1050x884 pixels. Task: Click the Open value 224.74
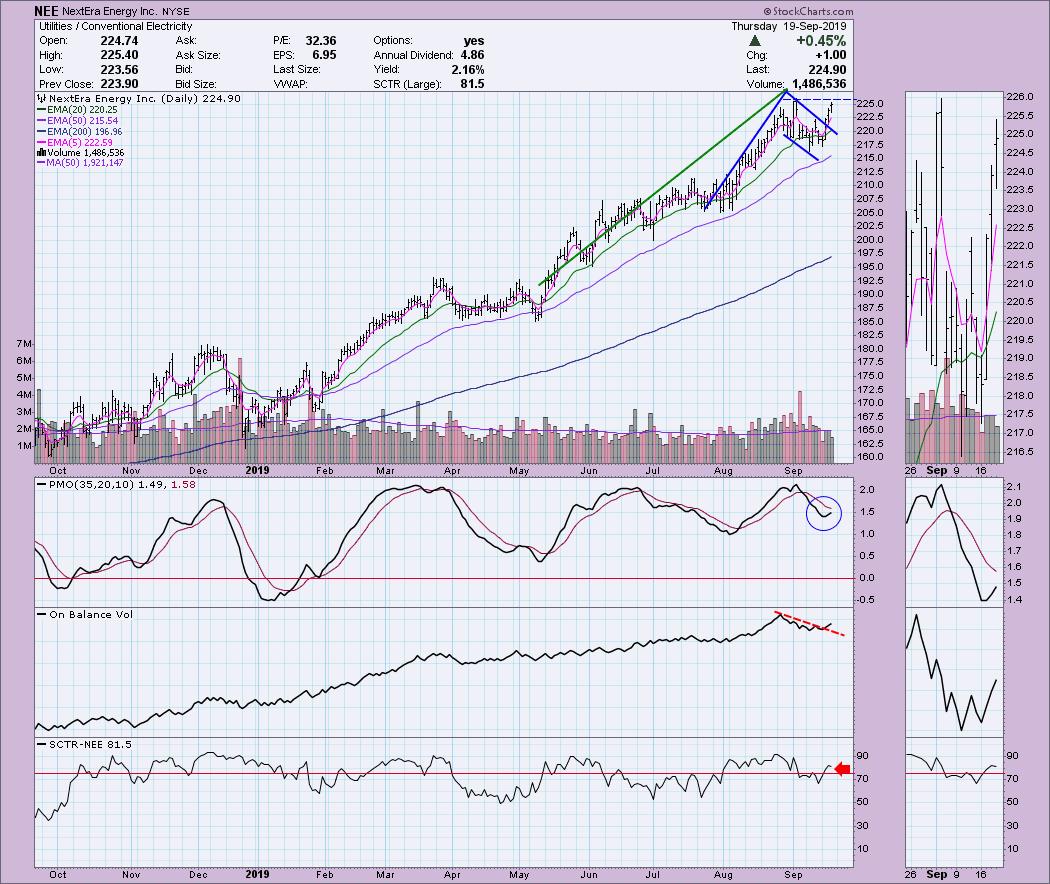[x=119, y=41]
